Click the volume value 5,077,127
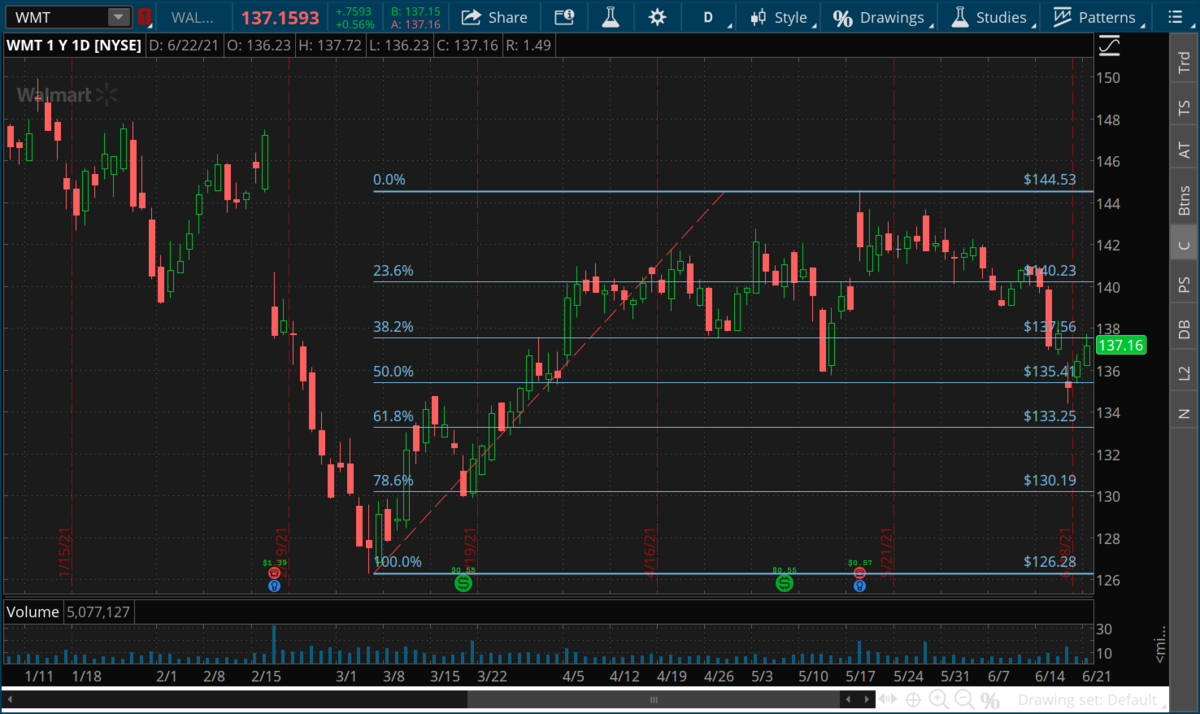Image resolution: width=1200 pixels, height=714 pixels. click(x=97, y=611)
